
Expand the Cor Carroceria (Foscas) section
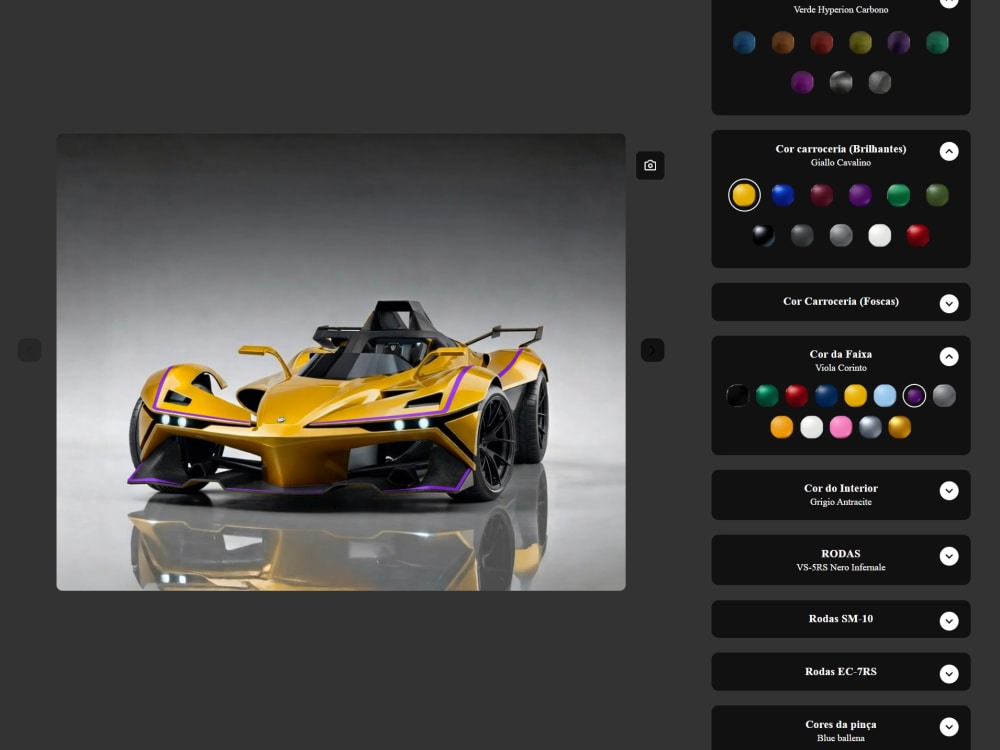click(949, 304)
